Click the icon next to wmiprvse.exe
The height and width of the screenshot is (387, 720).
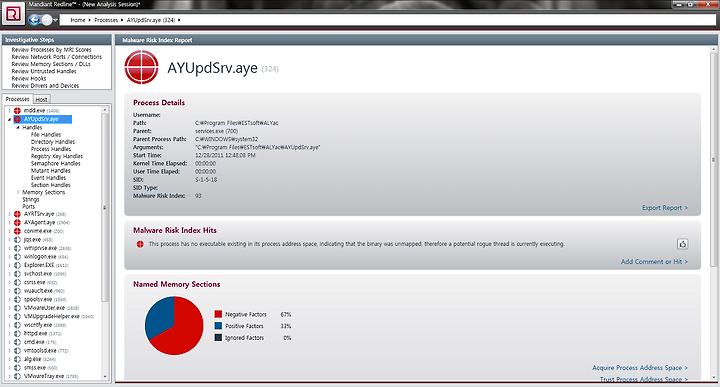click(17, 248)
